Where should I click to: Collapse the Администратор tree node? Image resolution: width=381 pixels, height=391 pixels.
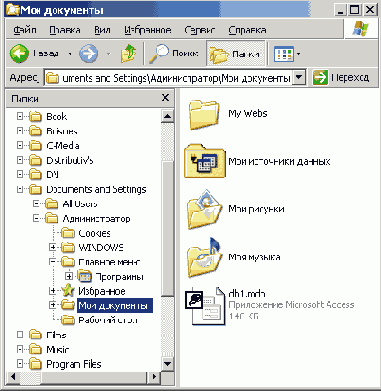(36, 219)
